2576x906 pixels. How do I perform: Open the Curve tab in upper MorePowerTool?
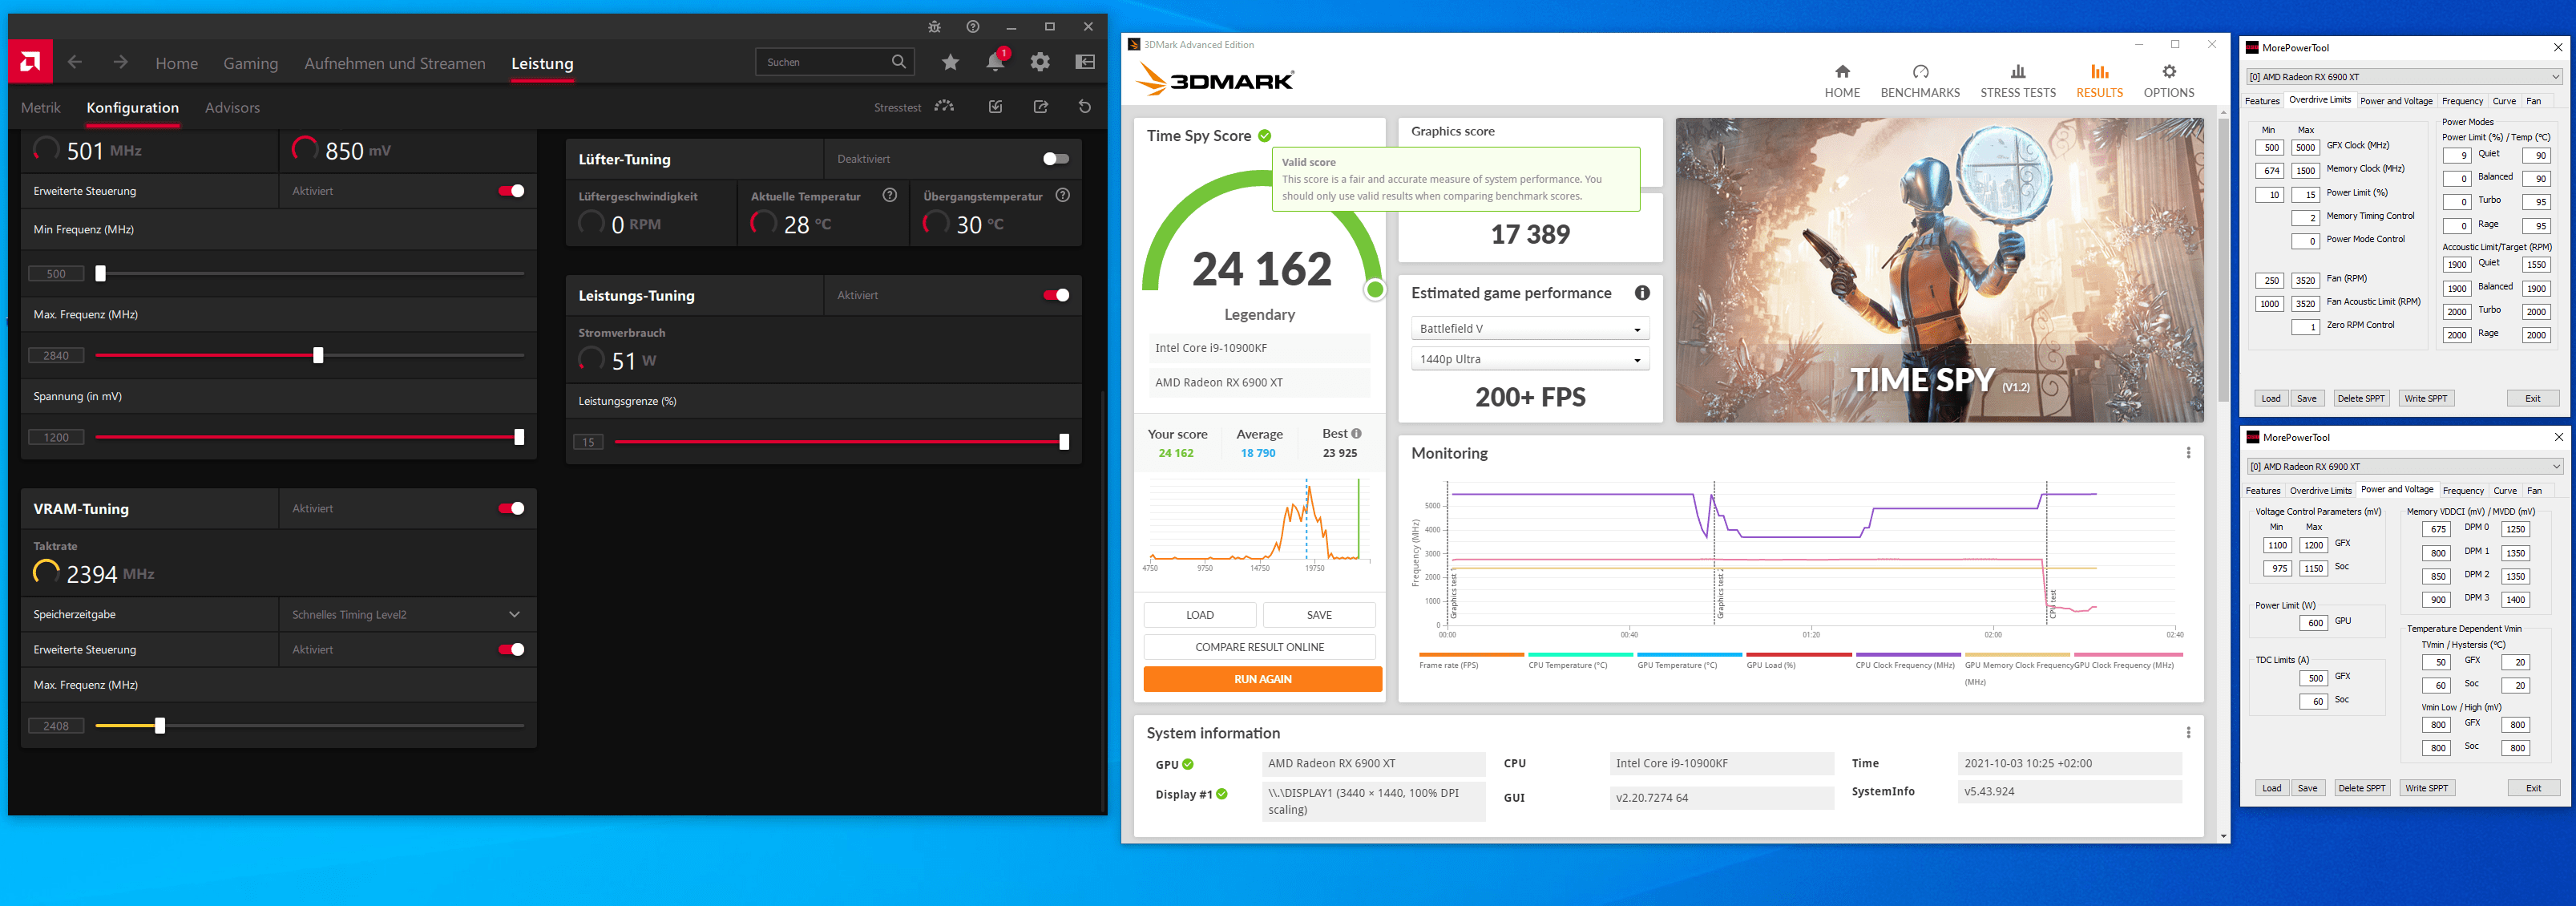click(2503, 101)
